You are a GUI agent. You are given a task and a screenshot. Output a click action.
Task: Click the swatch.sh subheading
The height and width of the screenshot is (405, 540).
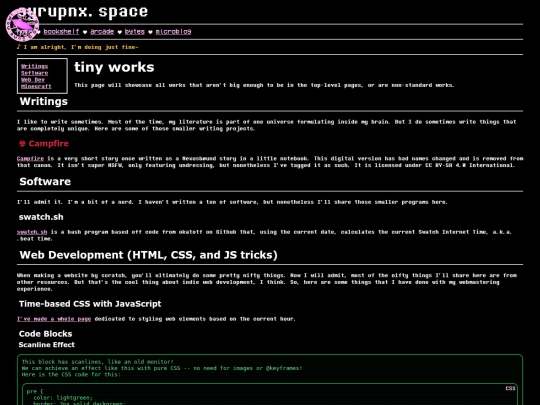pyautogui.click(x=41, y=217)
